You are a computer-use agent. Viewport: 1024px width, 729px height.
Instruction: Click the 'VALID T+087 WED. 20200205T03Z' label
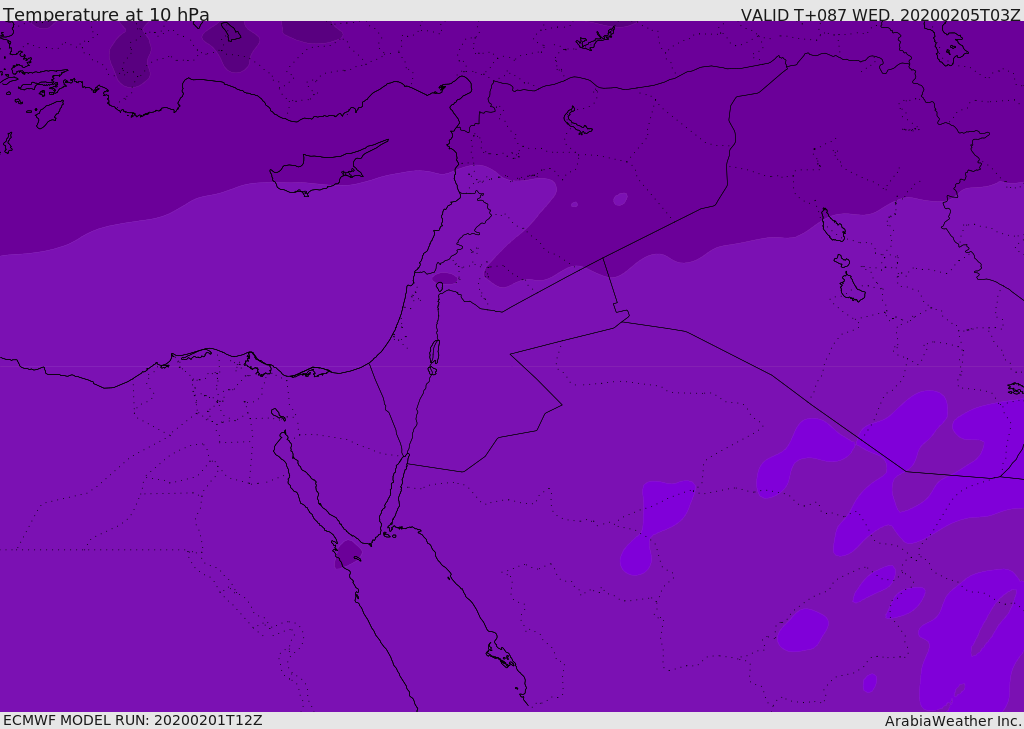(x=880, y=15)
